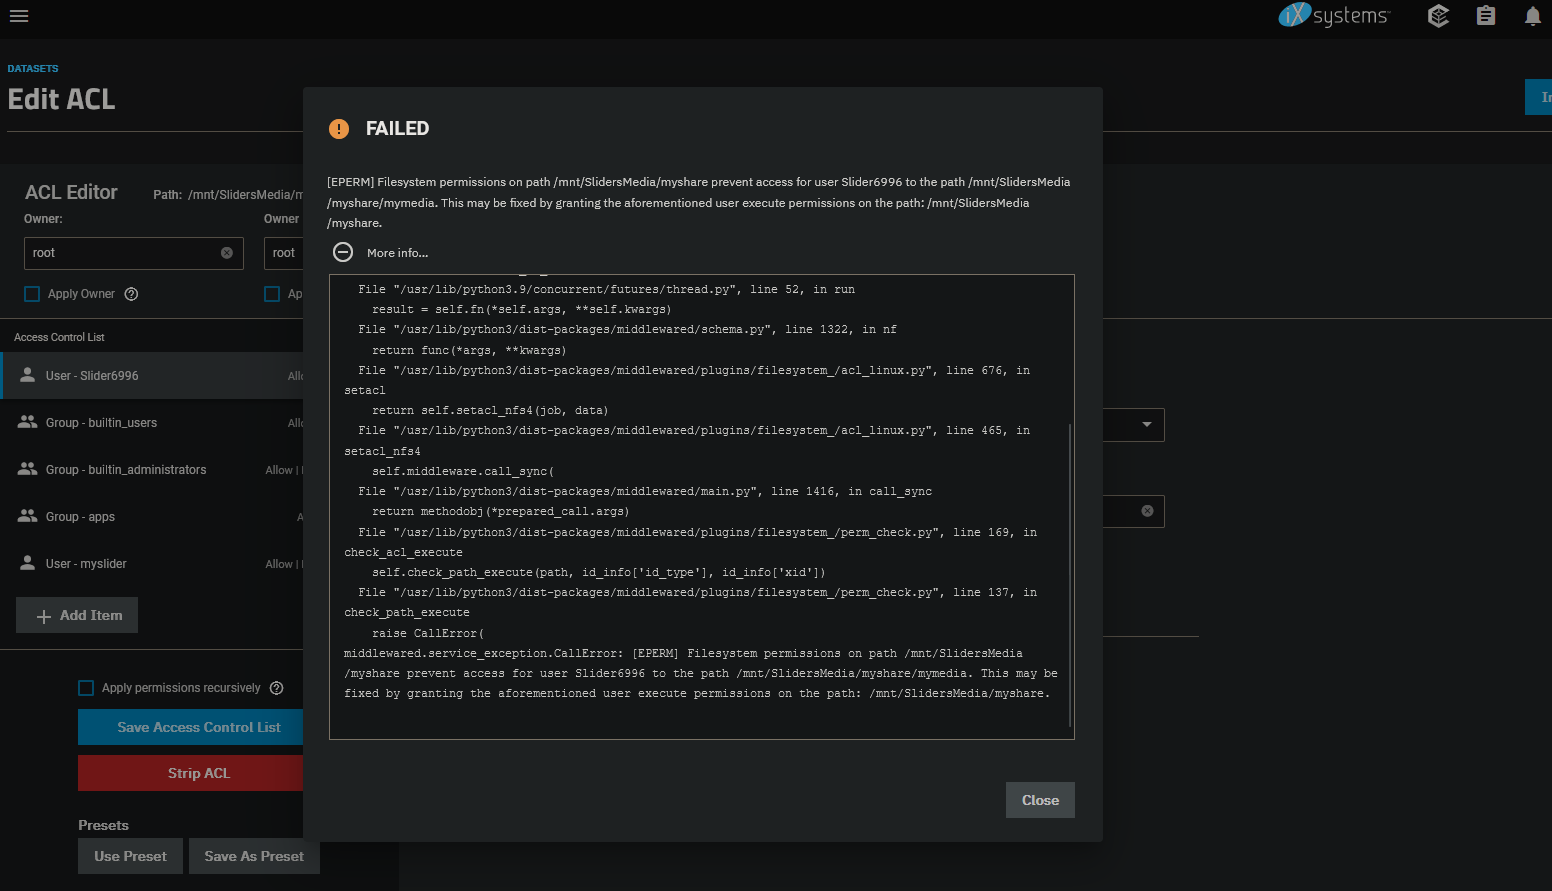
Task: Check Apply permissions recursively
Action: pyautogui.click(x=86, y=688)
